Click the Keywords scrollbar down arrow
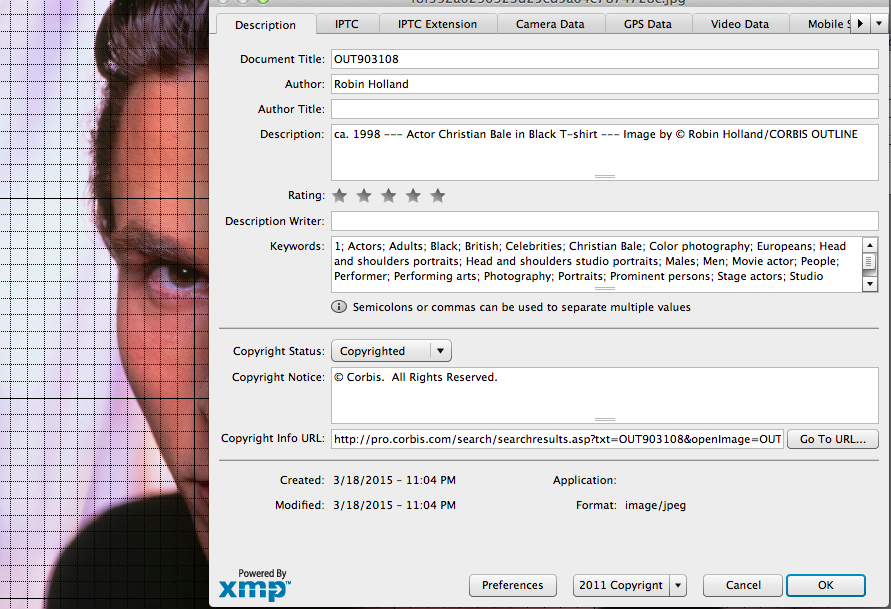The width and height of the screenshot is (891, 609). coord(870,283)
